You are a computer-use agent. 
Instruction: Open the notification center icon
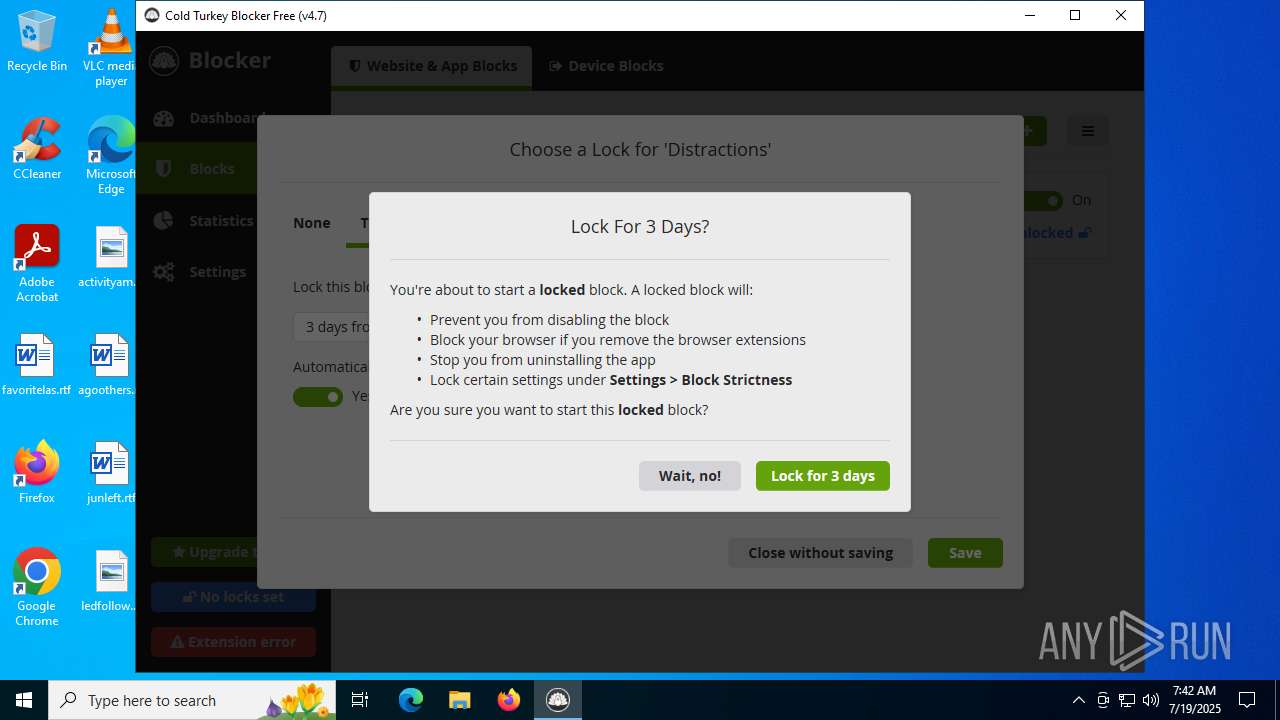[1247, 700]
